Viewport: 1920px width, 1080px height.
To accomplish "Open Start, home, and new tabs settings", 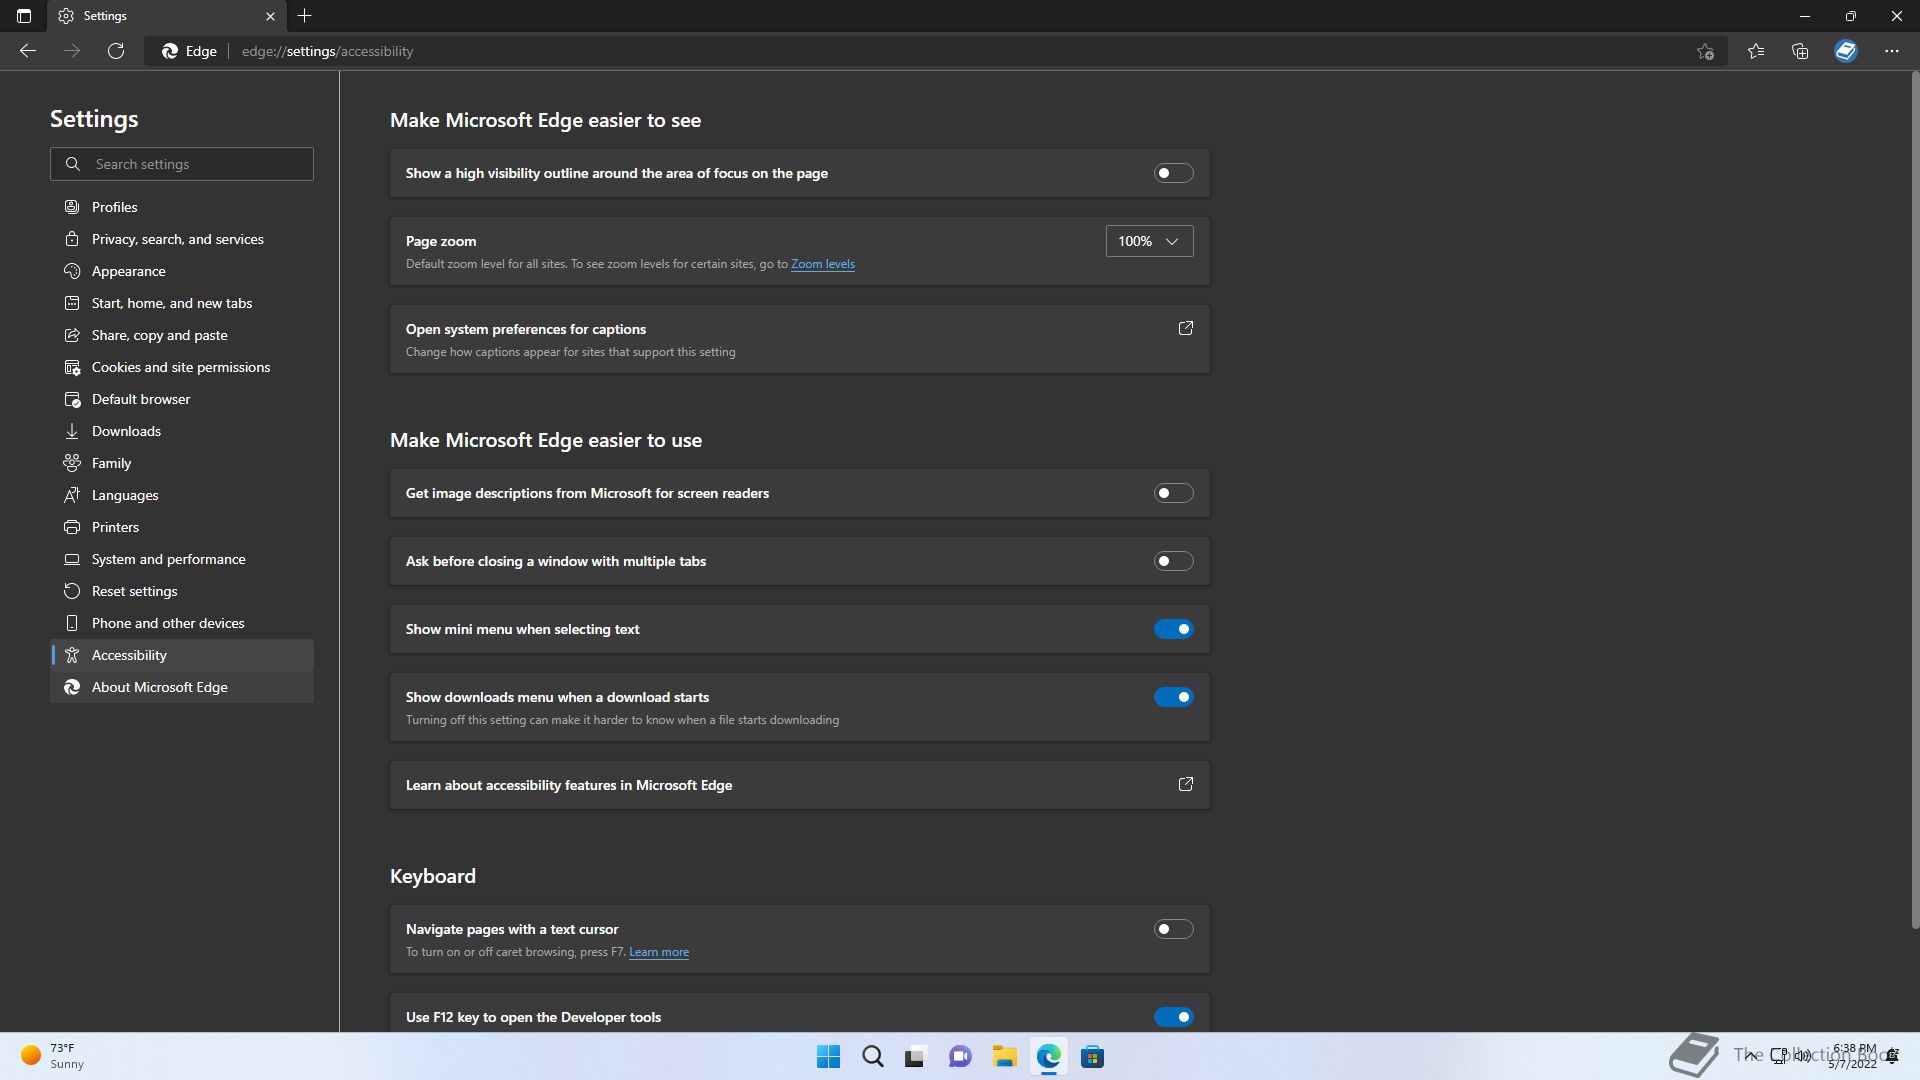I will (x=182, y=303).
